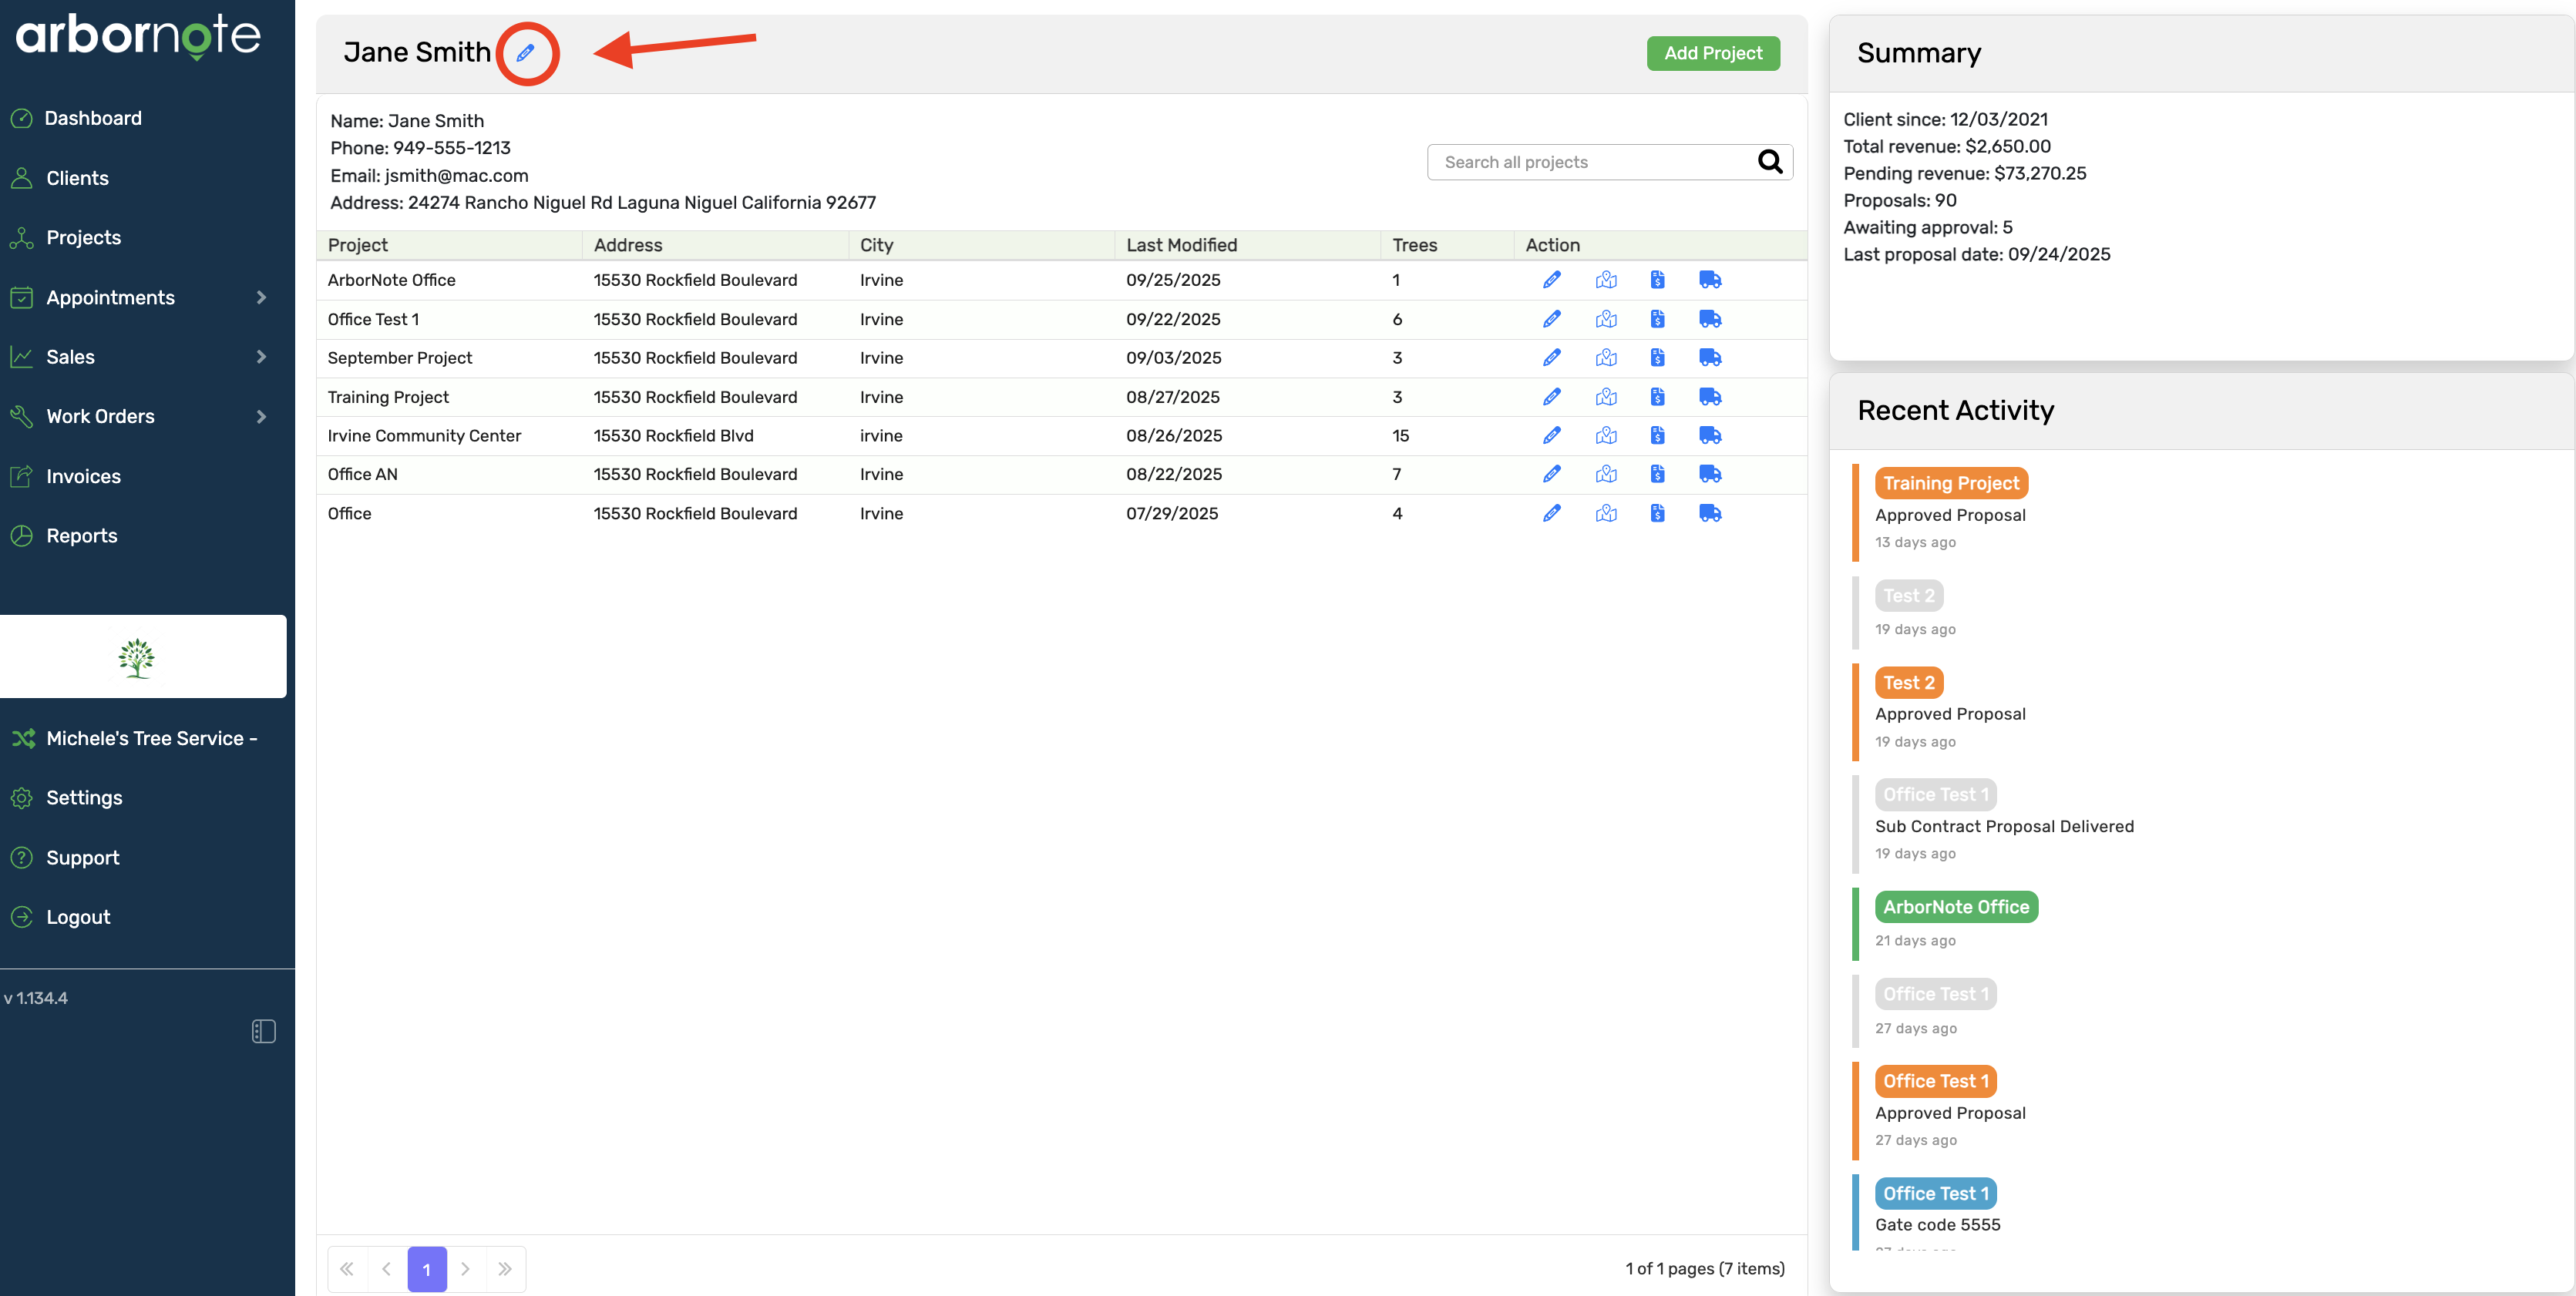The height and width of the screenshot is (1296, 2576).
Task: Expand the Work Orders submenu
Action: (261, 416)
